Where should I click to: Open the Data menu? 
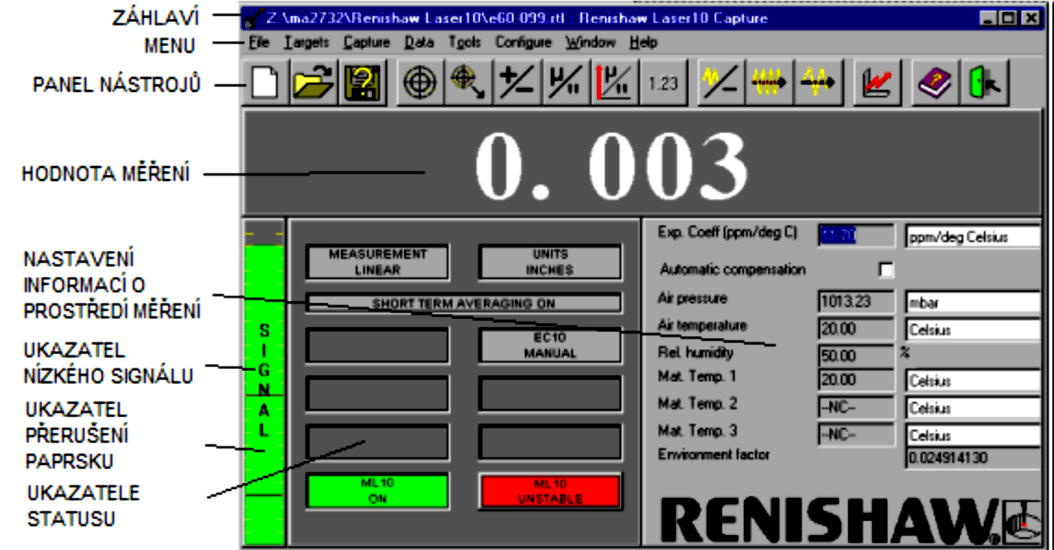point(419,42)
